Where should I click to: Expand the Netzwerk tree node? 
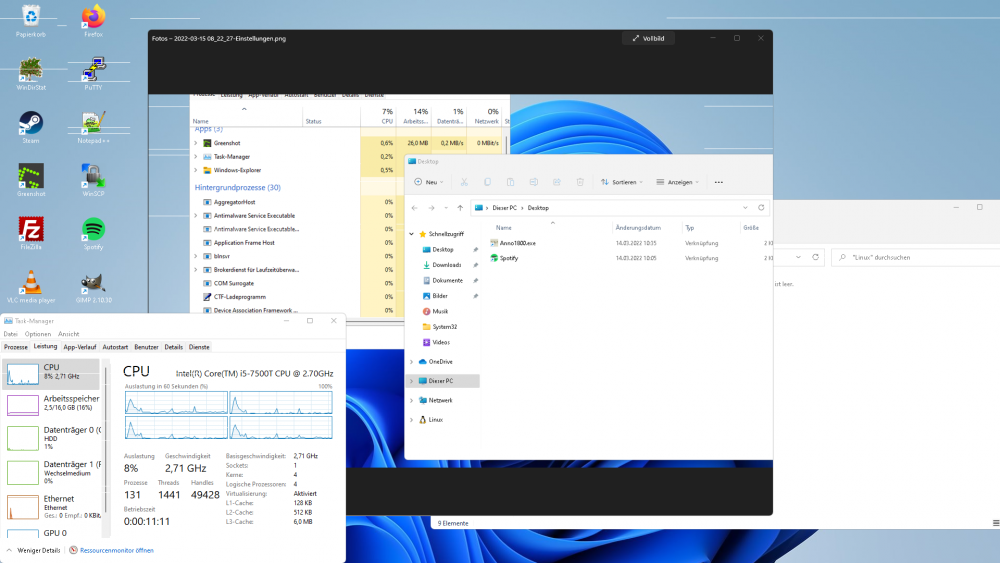[x=411, y=400]
